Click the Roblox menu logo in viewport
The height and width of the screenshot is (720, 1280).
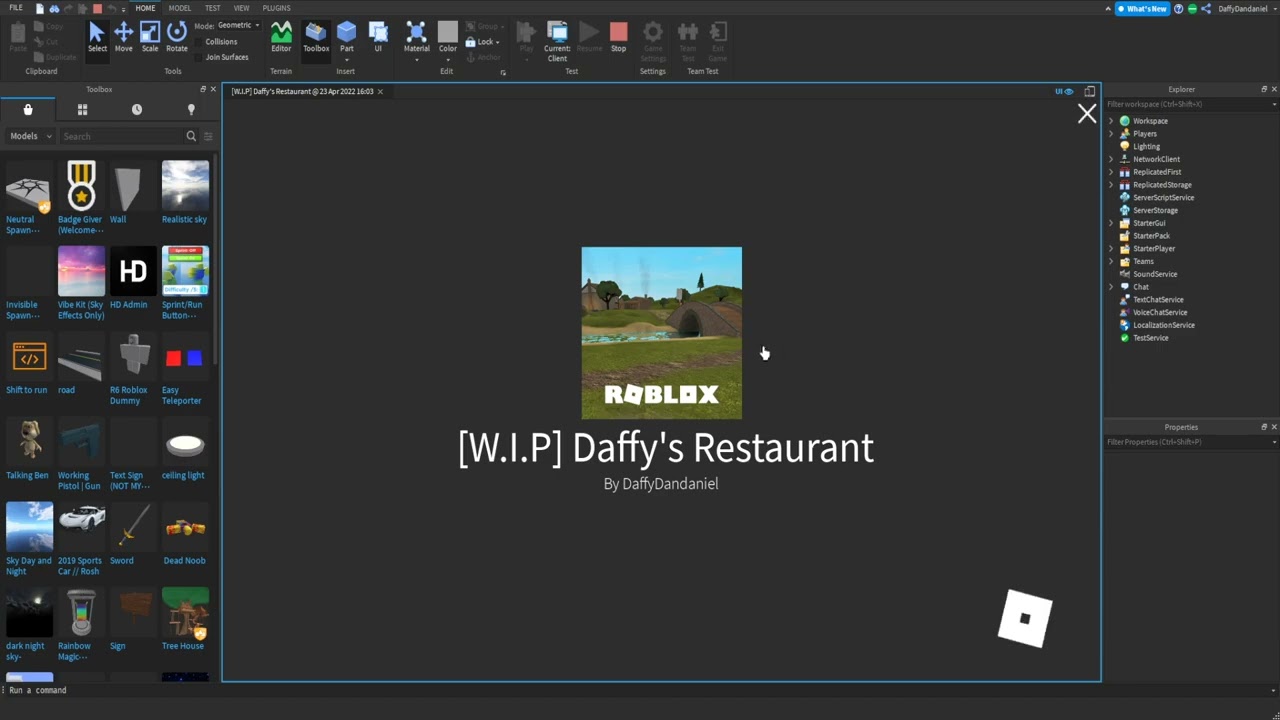click(x=1025, y=618)
